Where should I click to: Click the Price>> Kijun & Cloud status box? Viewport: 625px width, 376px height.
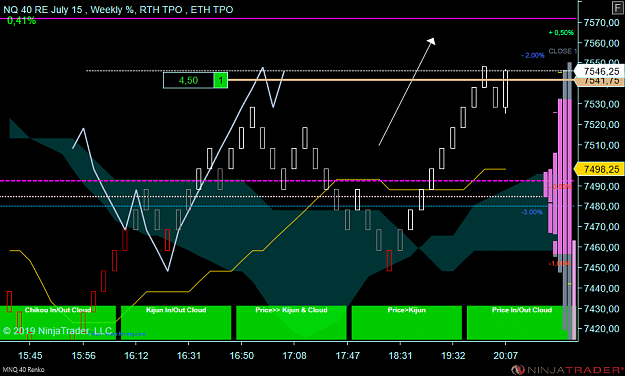coord(291,323)
